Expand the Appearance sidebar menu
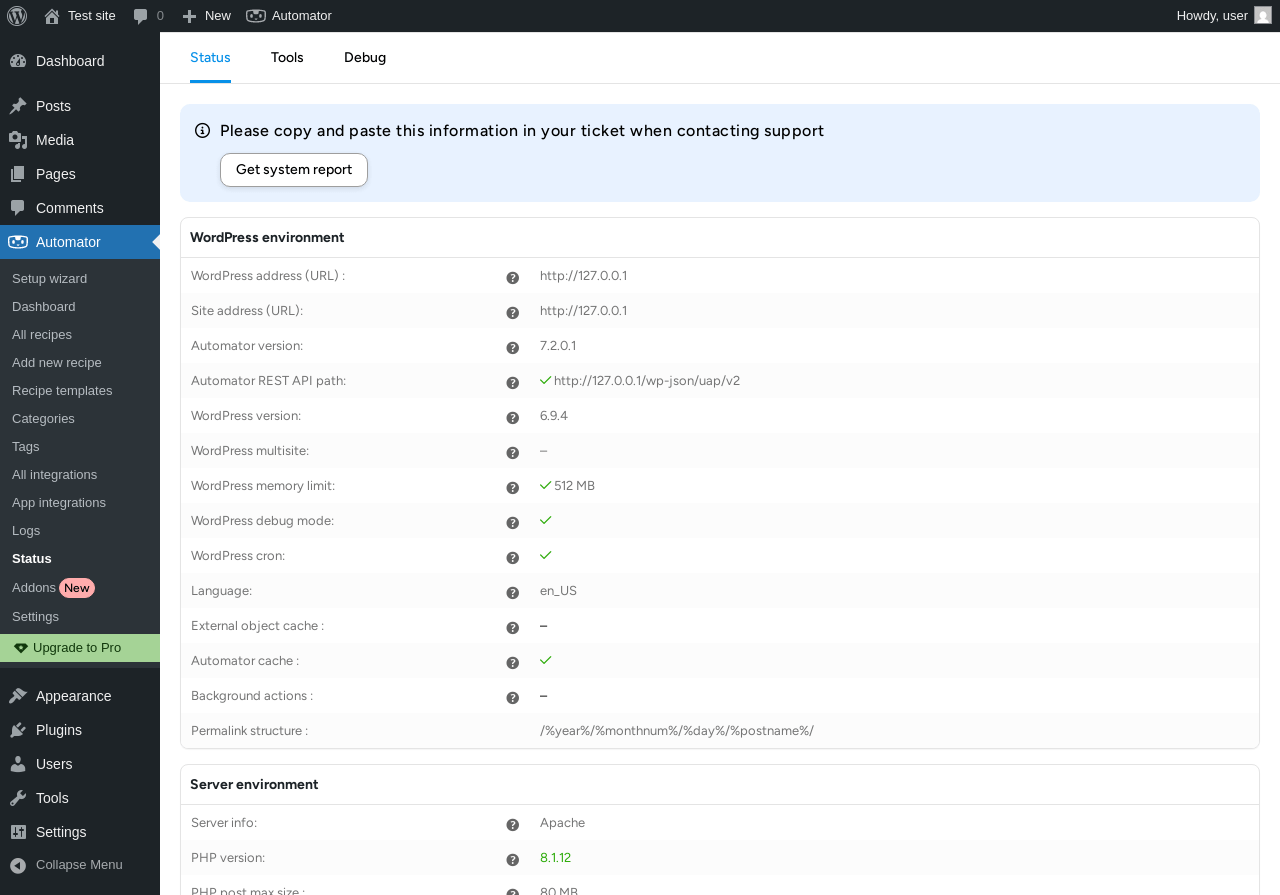The width and height of the screenshot is (1280, 895). coord(73,696)
